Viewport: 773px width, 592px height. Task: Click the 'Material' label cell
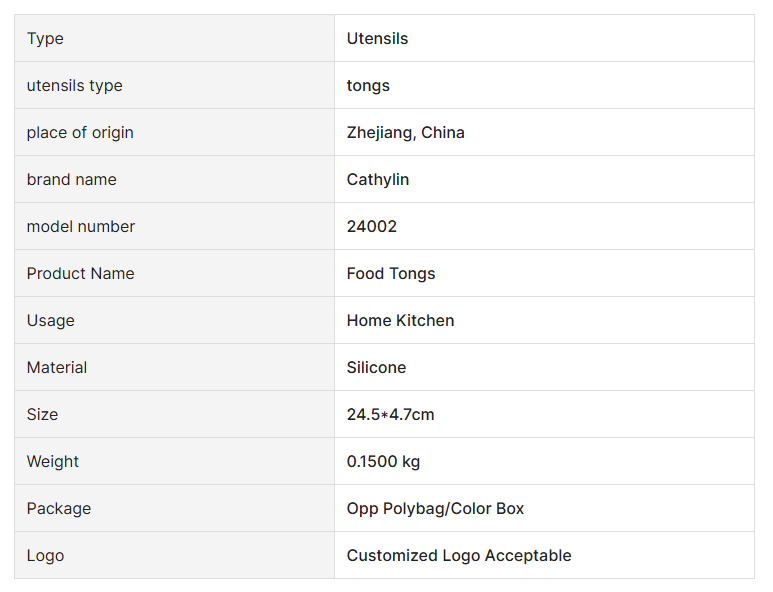(57, 368)
